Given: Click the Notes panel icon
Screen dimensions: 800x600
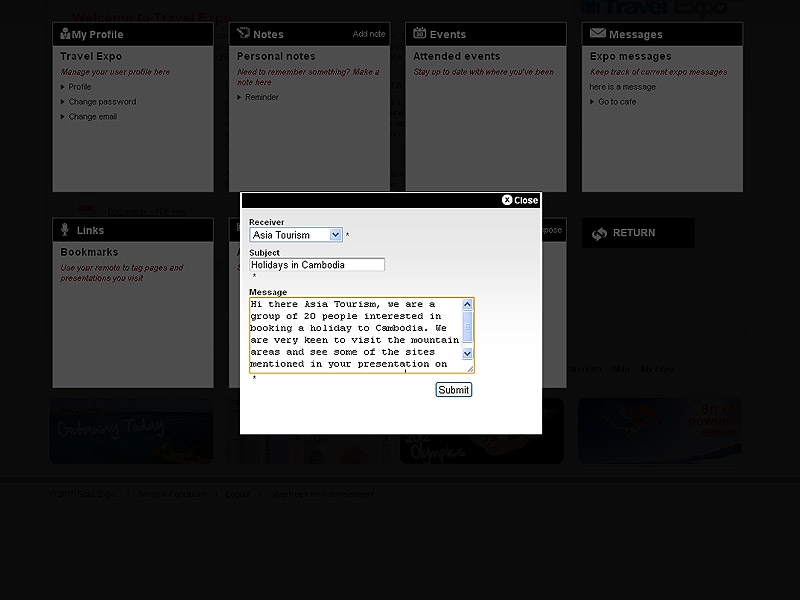Looking at the screenshot, I should click(243, 34).
